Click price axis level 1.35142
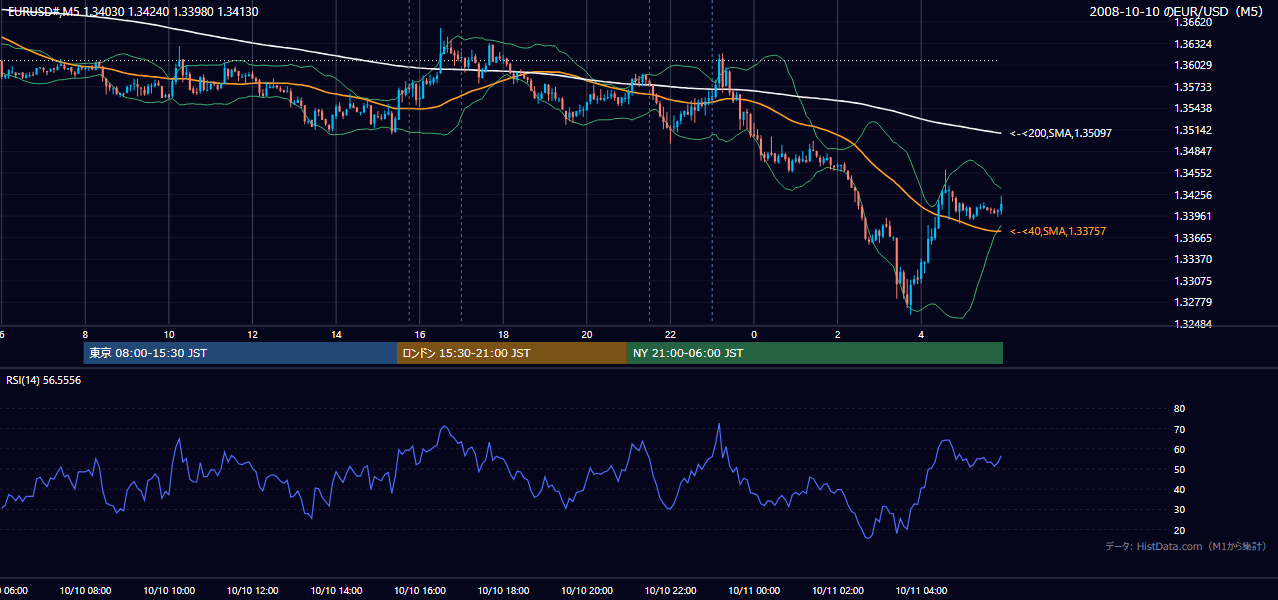Image resolution: width=1278 pixels, height=600 pixels. pyautogui.click(x=1194, y=130)
